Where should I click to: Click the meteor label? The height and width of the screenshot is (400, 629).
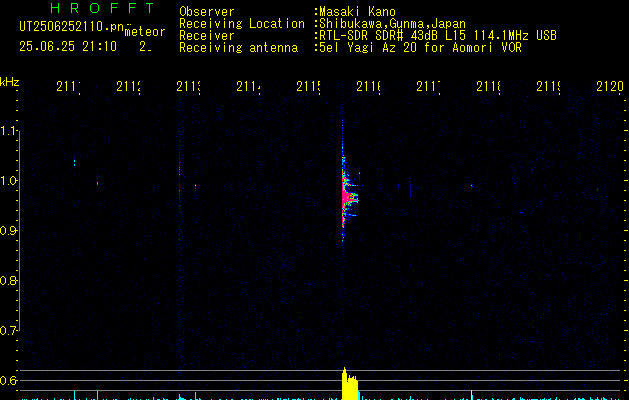(145, 32)
